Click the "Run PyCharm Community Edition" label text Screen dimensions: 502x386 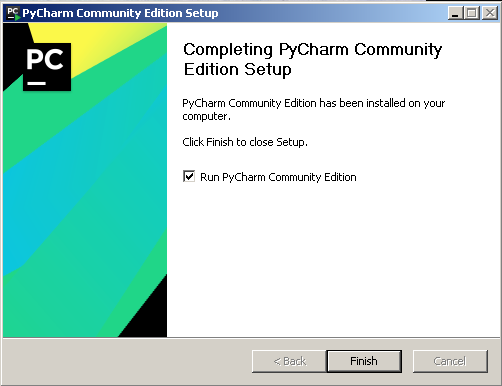278,177
